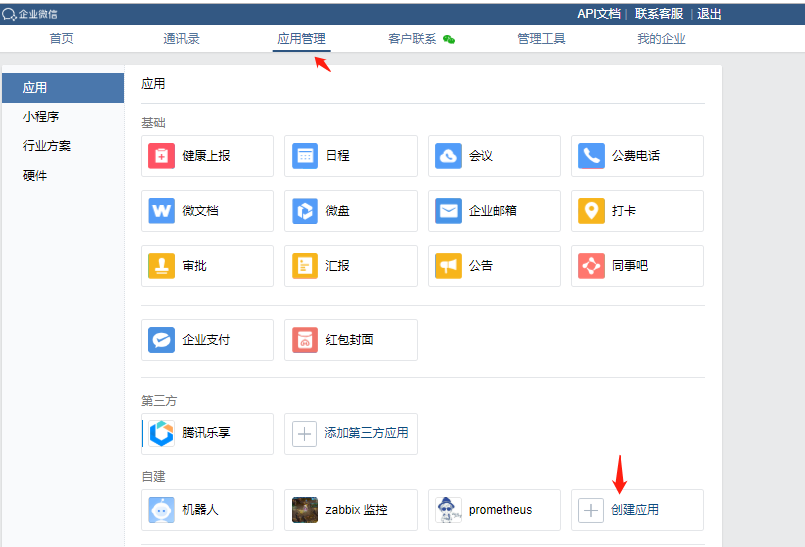
Task: Click the 企业支付 label text
Action: click(x=206, y=339)
